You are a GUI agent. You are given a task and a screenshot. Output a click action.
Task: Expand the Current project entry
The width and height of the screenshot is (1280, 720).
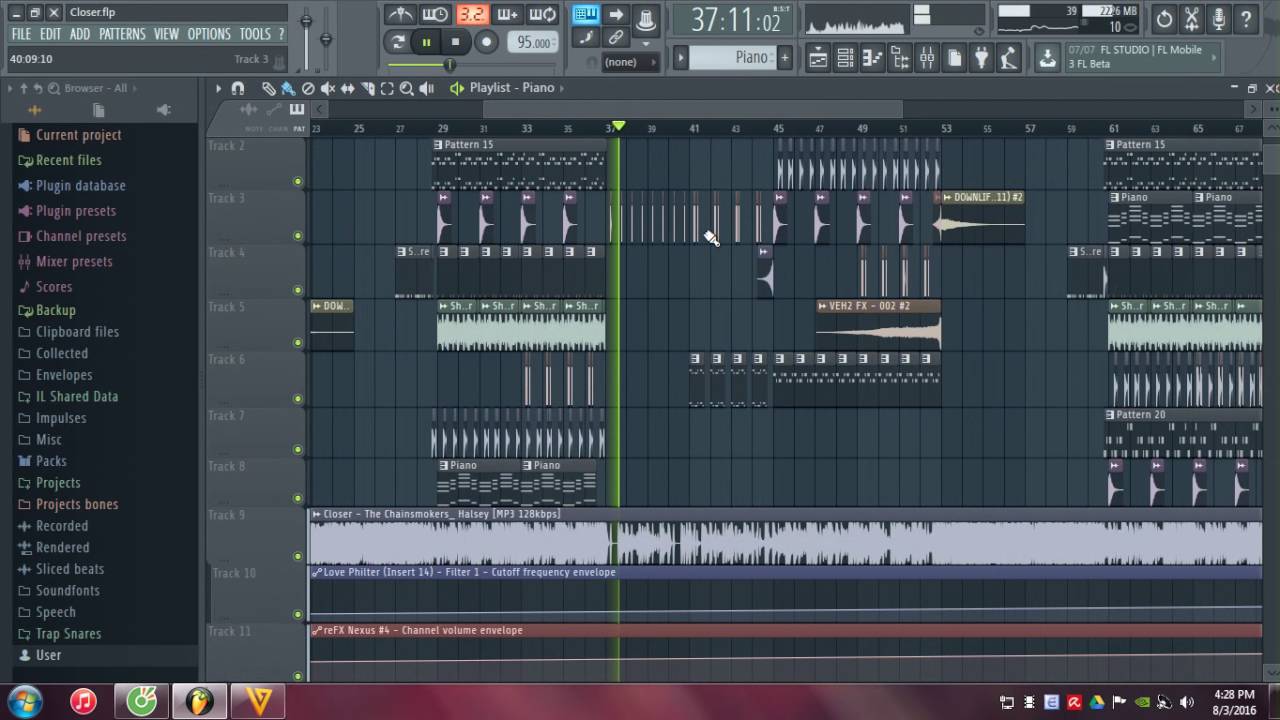click(x=78, y=135)
